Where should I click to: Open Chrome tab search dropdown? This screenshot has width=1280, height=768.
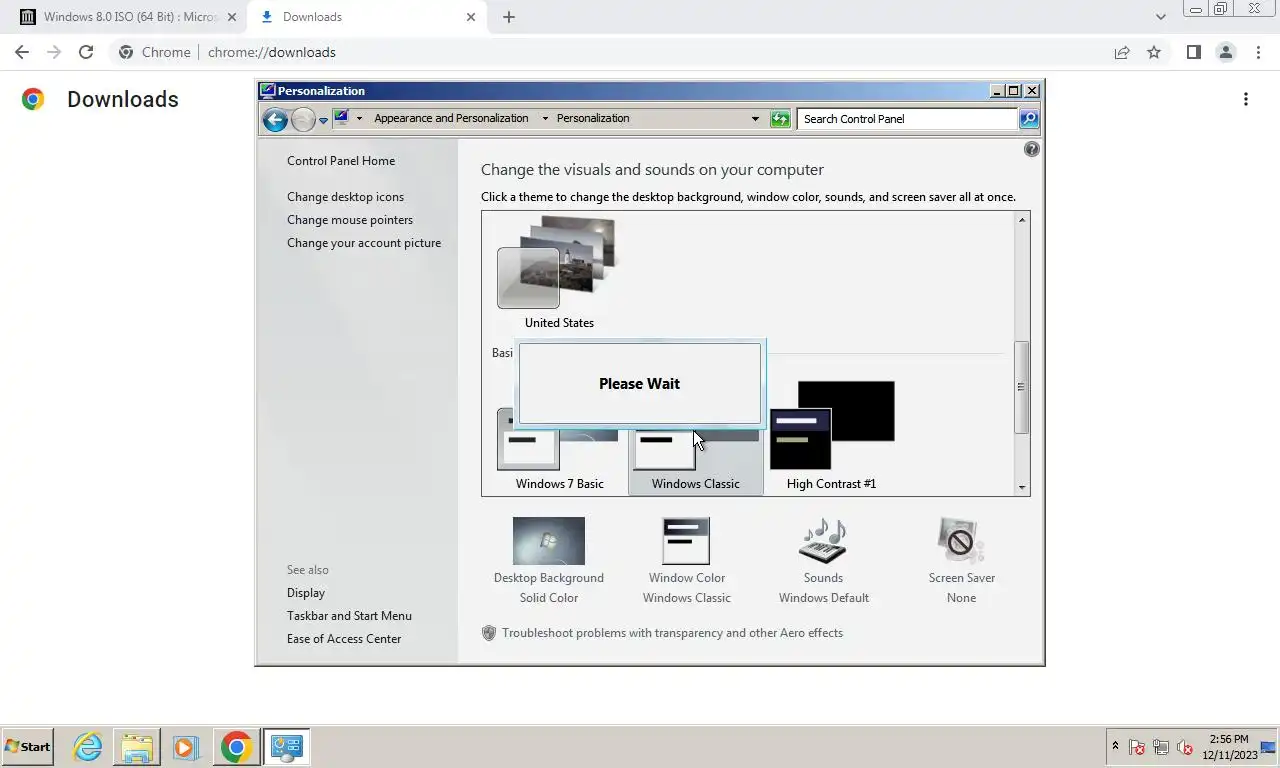click(1160, 17)
